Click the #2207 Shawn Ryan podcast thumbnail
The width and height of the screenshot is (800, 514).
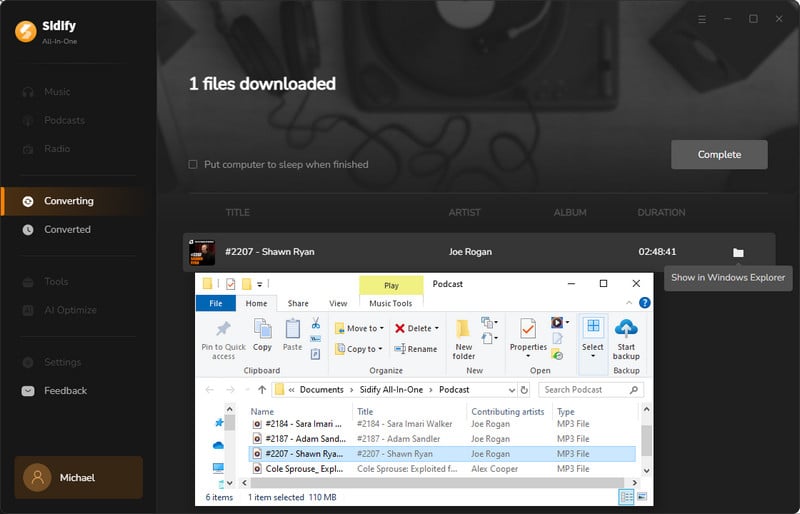pyautogui.click(x=202, y=252)
